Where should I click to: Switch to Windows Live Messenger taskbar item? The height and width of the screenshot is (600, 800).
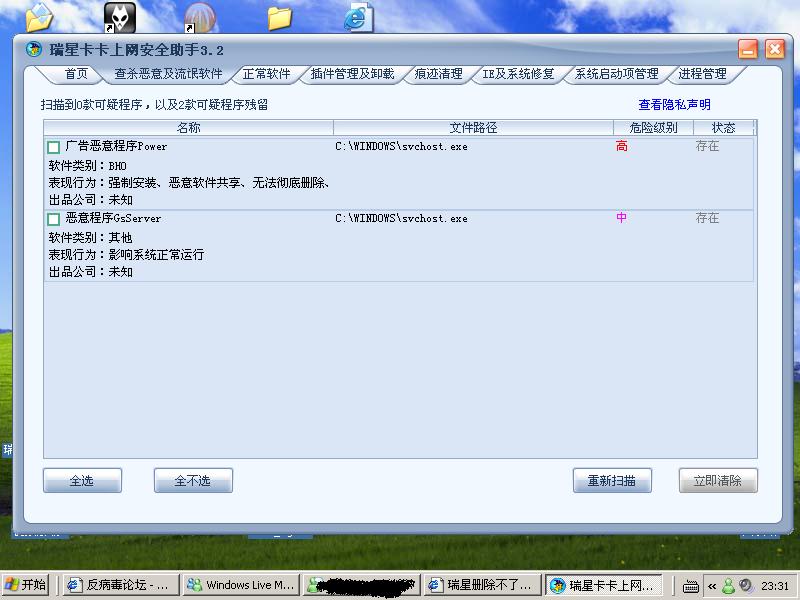pyautogui.click(x=241, y=585)
